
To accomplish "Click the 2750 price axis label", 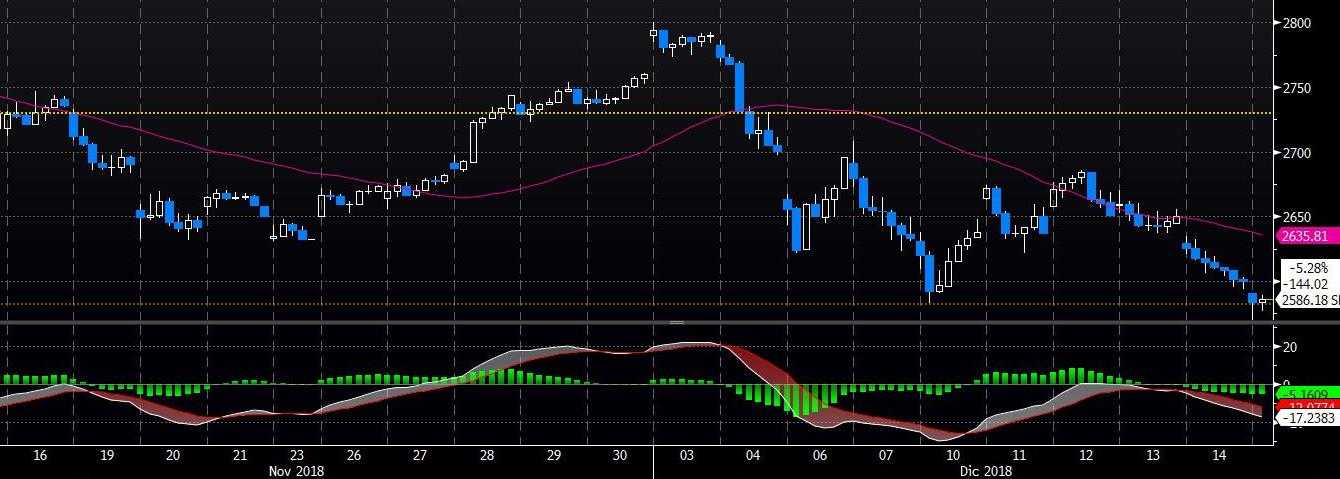I will pos(1297,88).
